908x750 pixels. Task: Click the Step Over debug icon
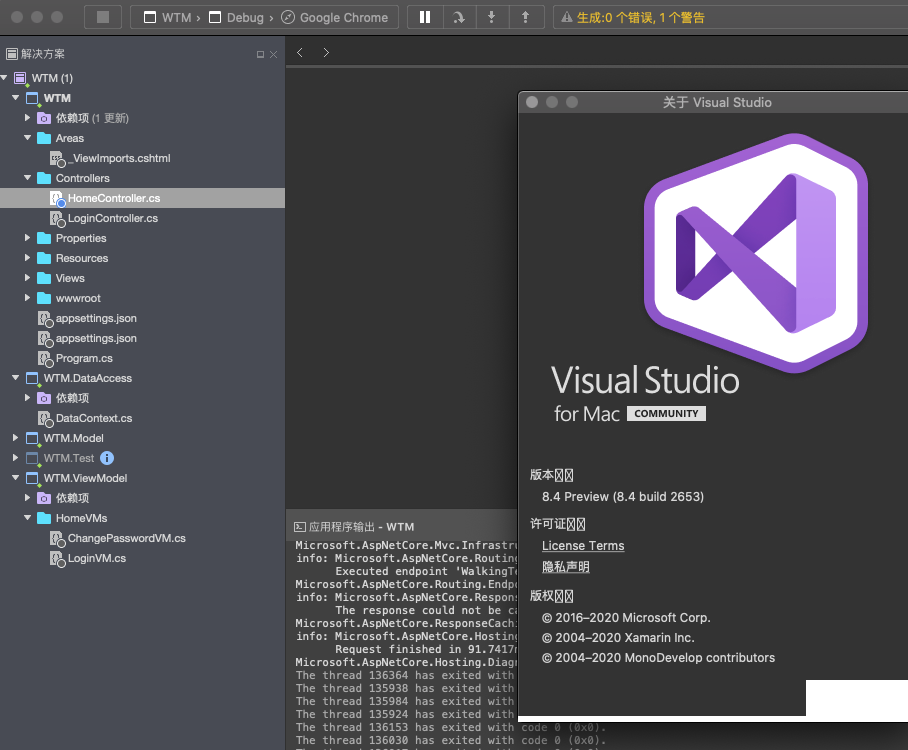tap(458, 16)
